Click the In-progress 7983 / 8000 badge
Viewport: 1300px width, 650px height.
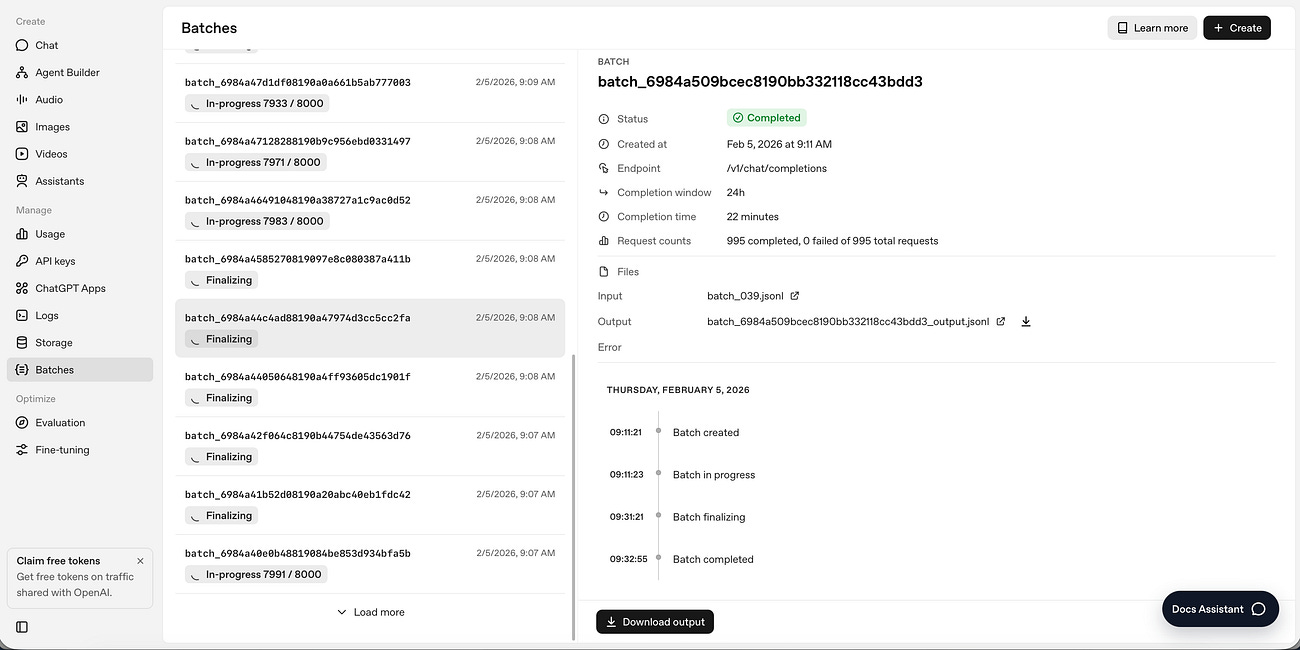point(256,221)
